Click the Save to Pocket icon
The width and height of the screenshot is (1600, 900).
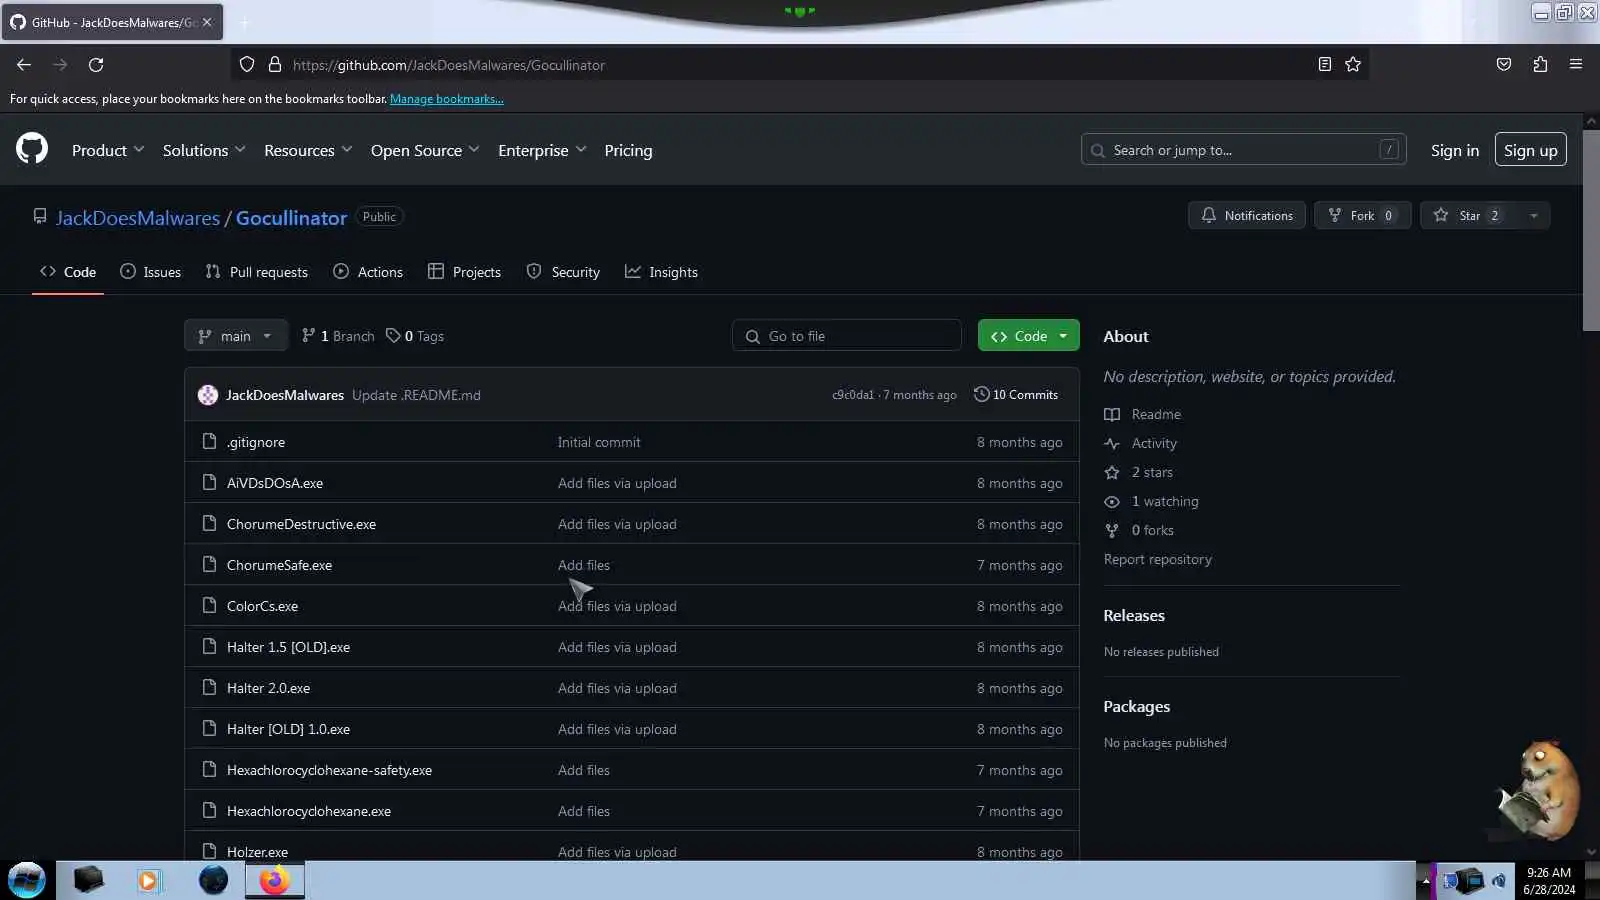pos(1504,65)
